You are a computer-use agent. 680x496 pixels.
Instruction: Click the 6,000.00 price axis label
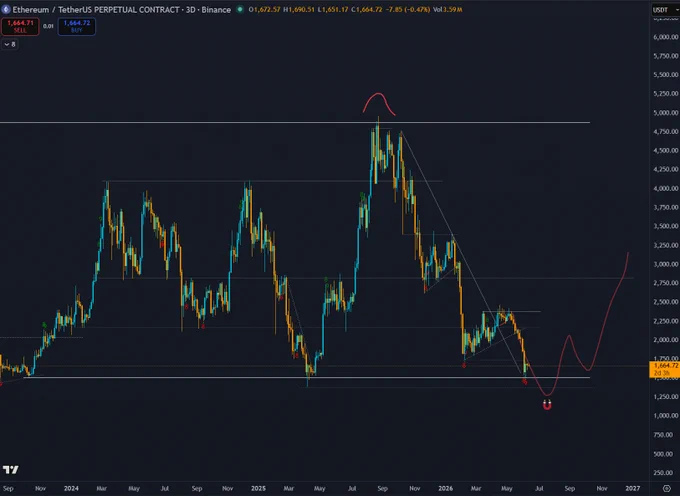(666, 37)
